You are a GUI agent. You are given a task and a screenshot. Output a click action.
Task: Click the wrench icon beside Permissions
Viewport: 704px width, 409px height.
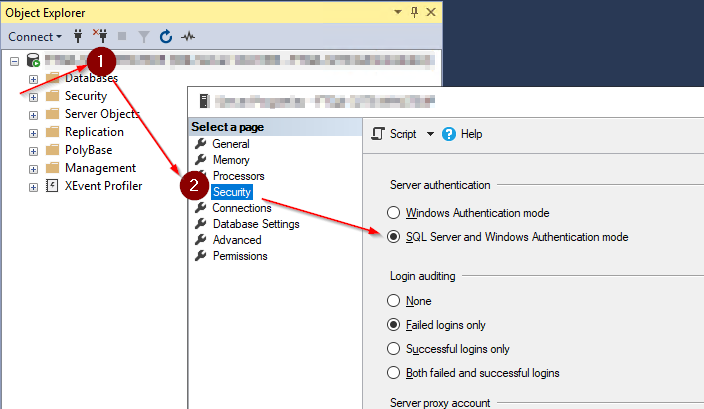201,255
